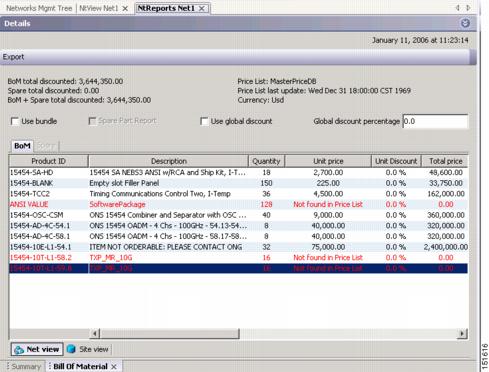Open the Export section
Image resolution: width=489 pixels, height=372 pixels.
pyautogui.click(x=13, y=57)
